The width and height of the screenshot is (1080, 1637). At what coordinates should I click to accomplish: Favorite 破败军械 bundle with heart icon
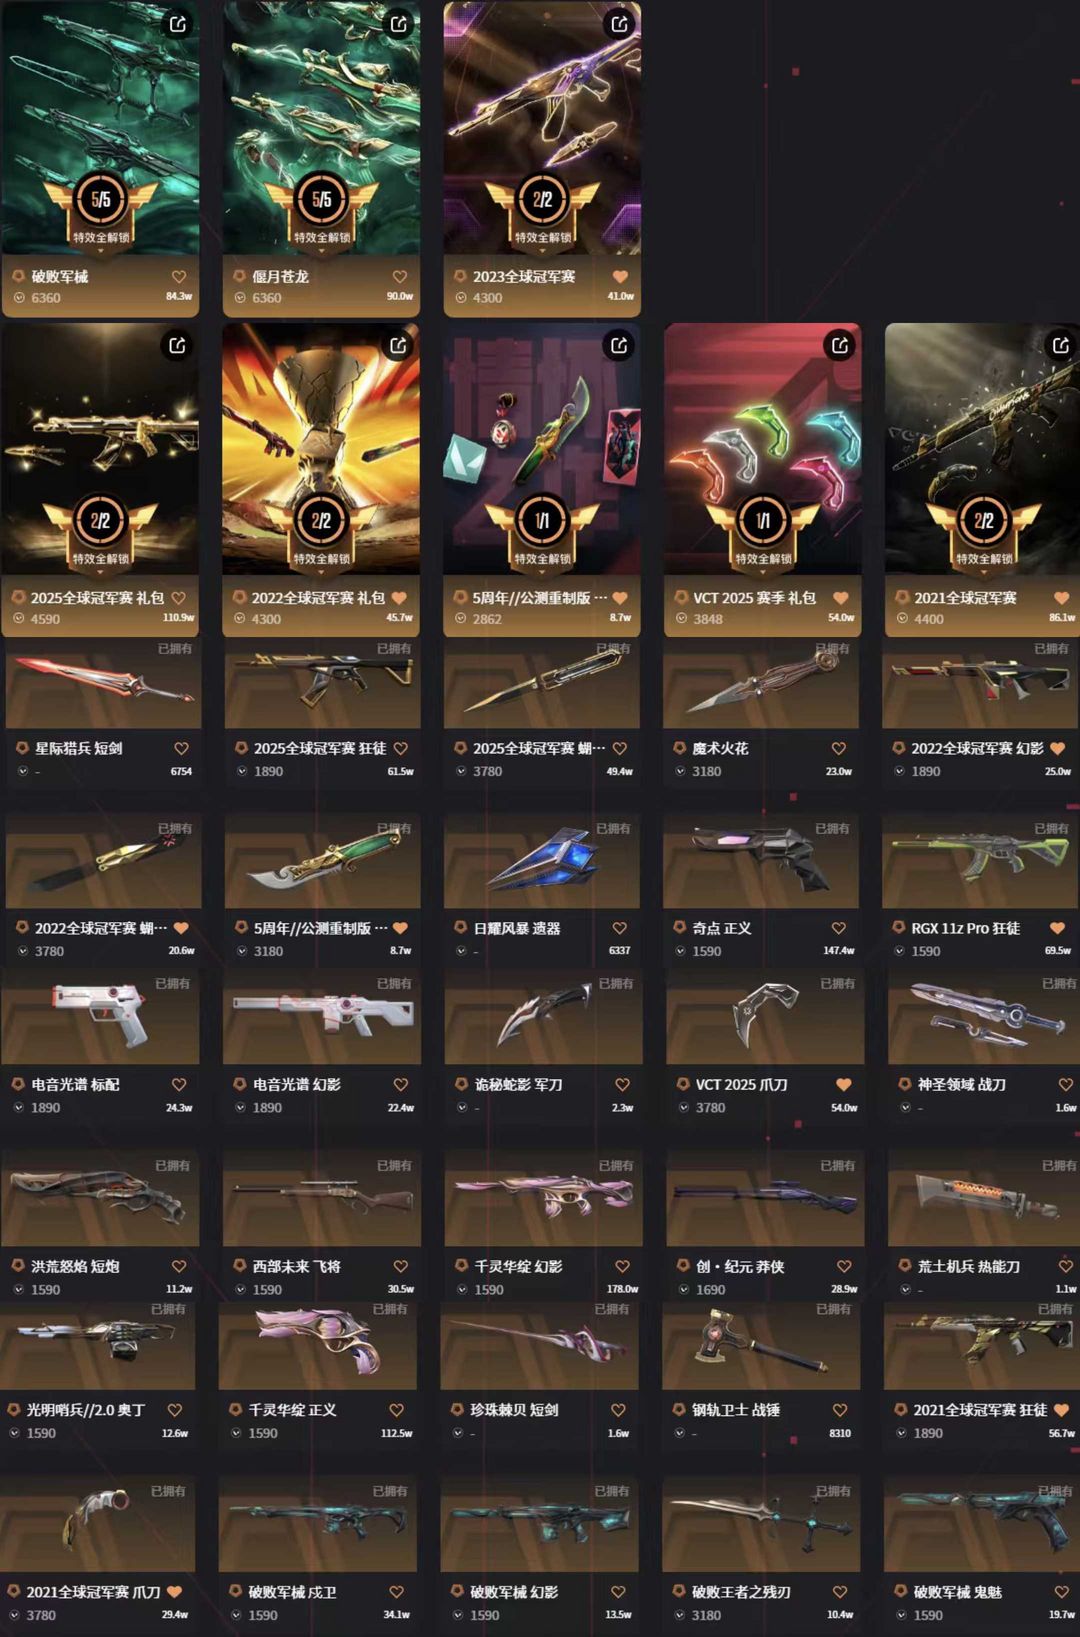coord(179,276)
